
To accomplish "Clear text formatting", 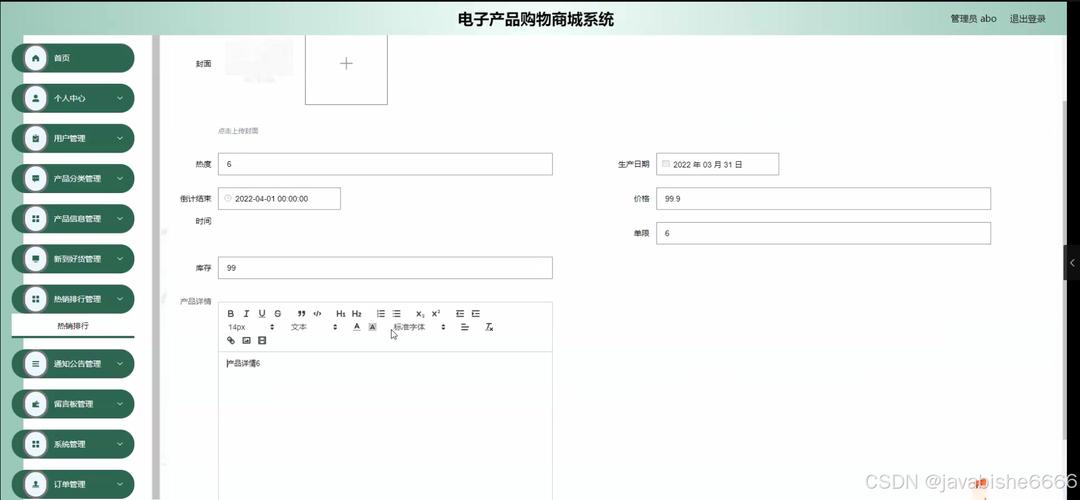I will (489, 327).
